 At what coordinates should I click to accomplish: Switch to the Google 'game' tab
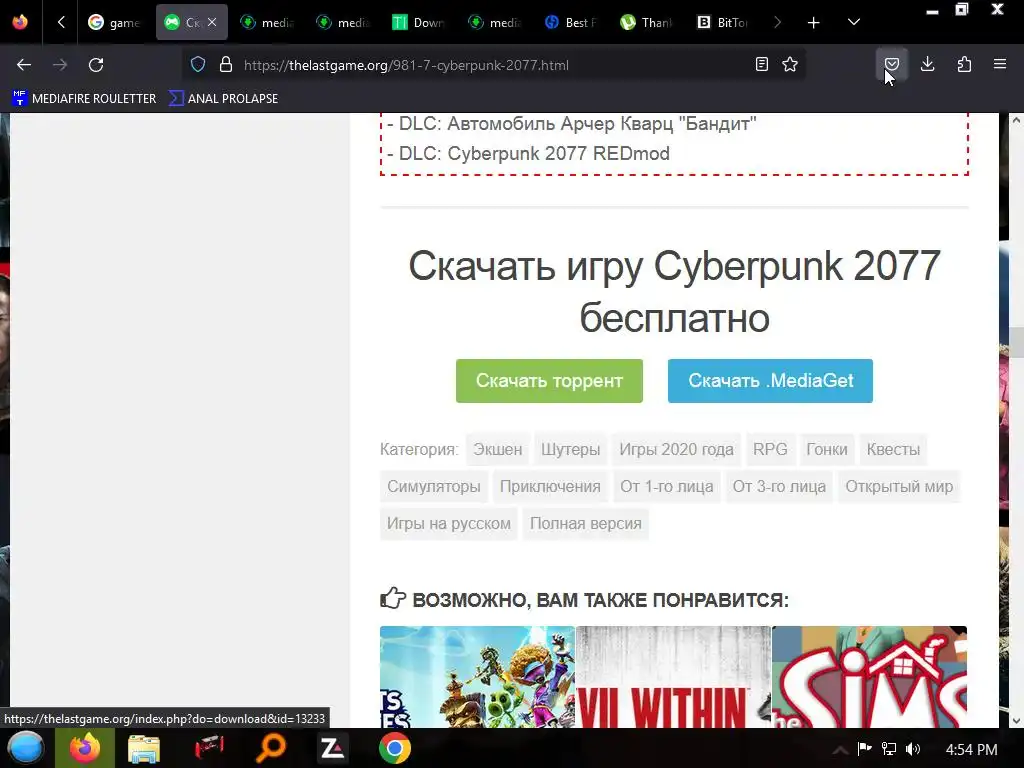[115, 22]
